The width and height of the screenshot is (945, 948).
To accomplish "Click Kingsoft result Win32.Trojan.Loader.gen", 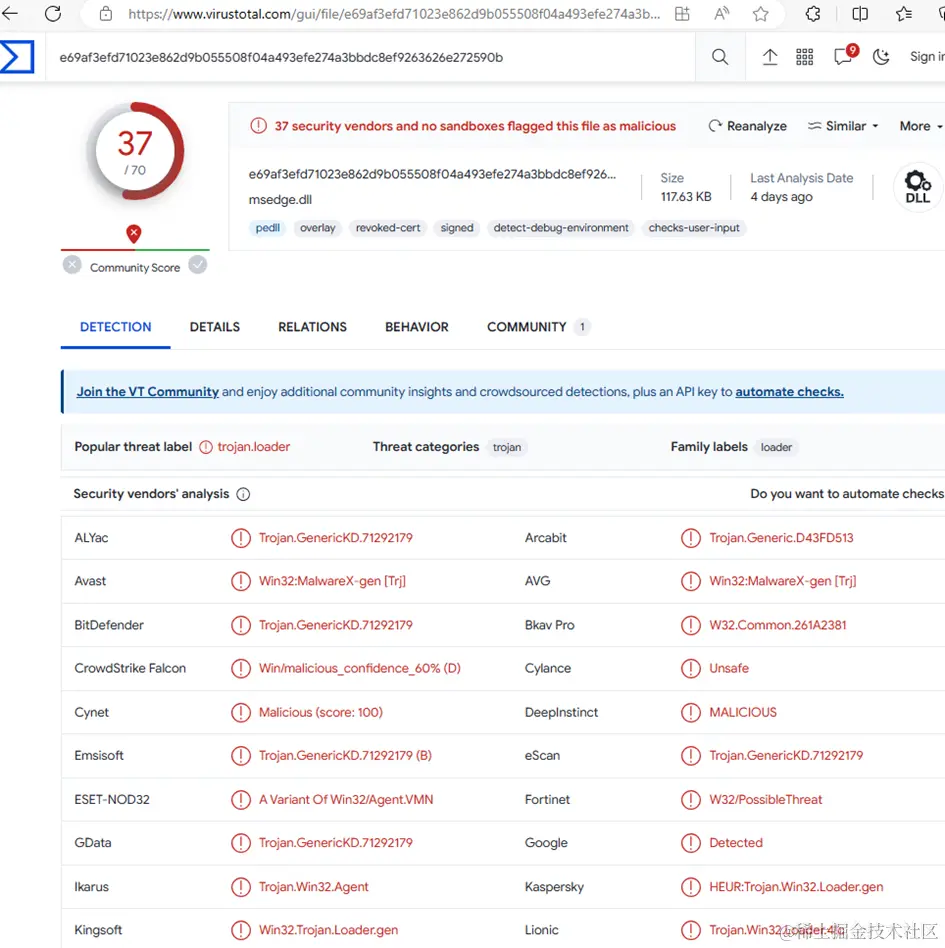I will [328, 930].
